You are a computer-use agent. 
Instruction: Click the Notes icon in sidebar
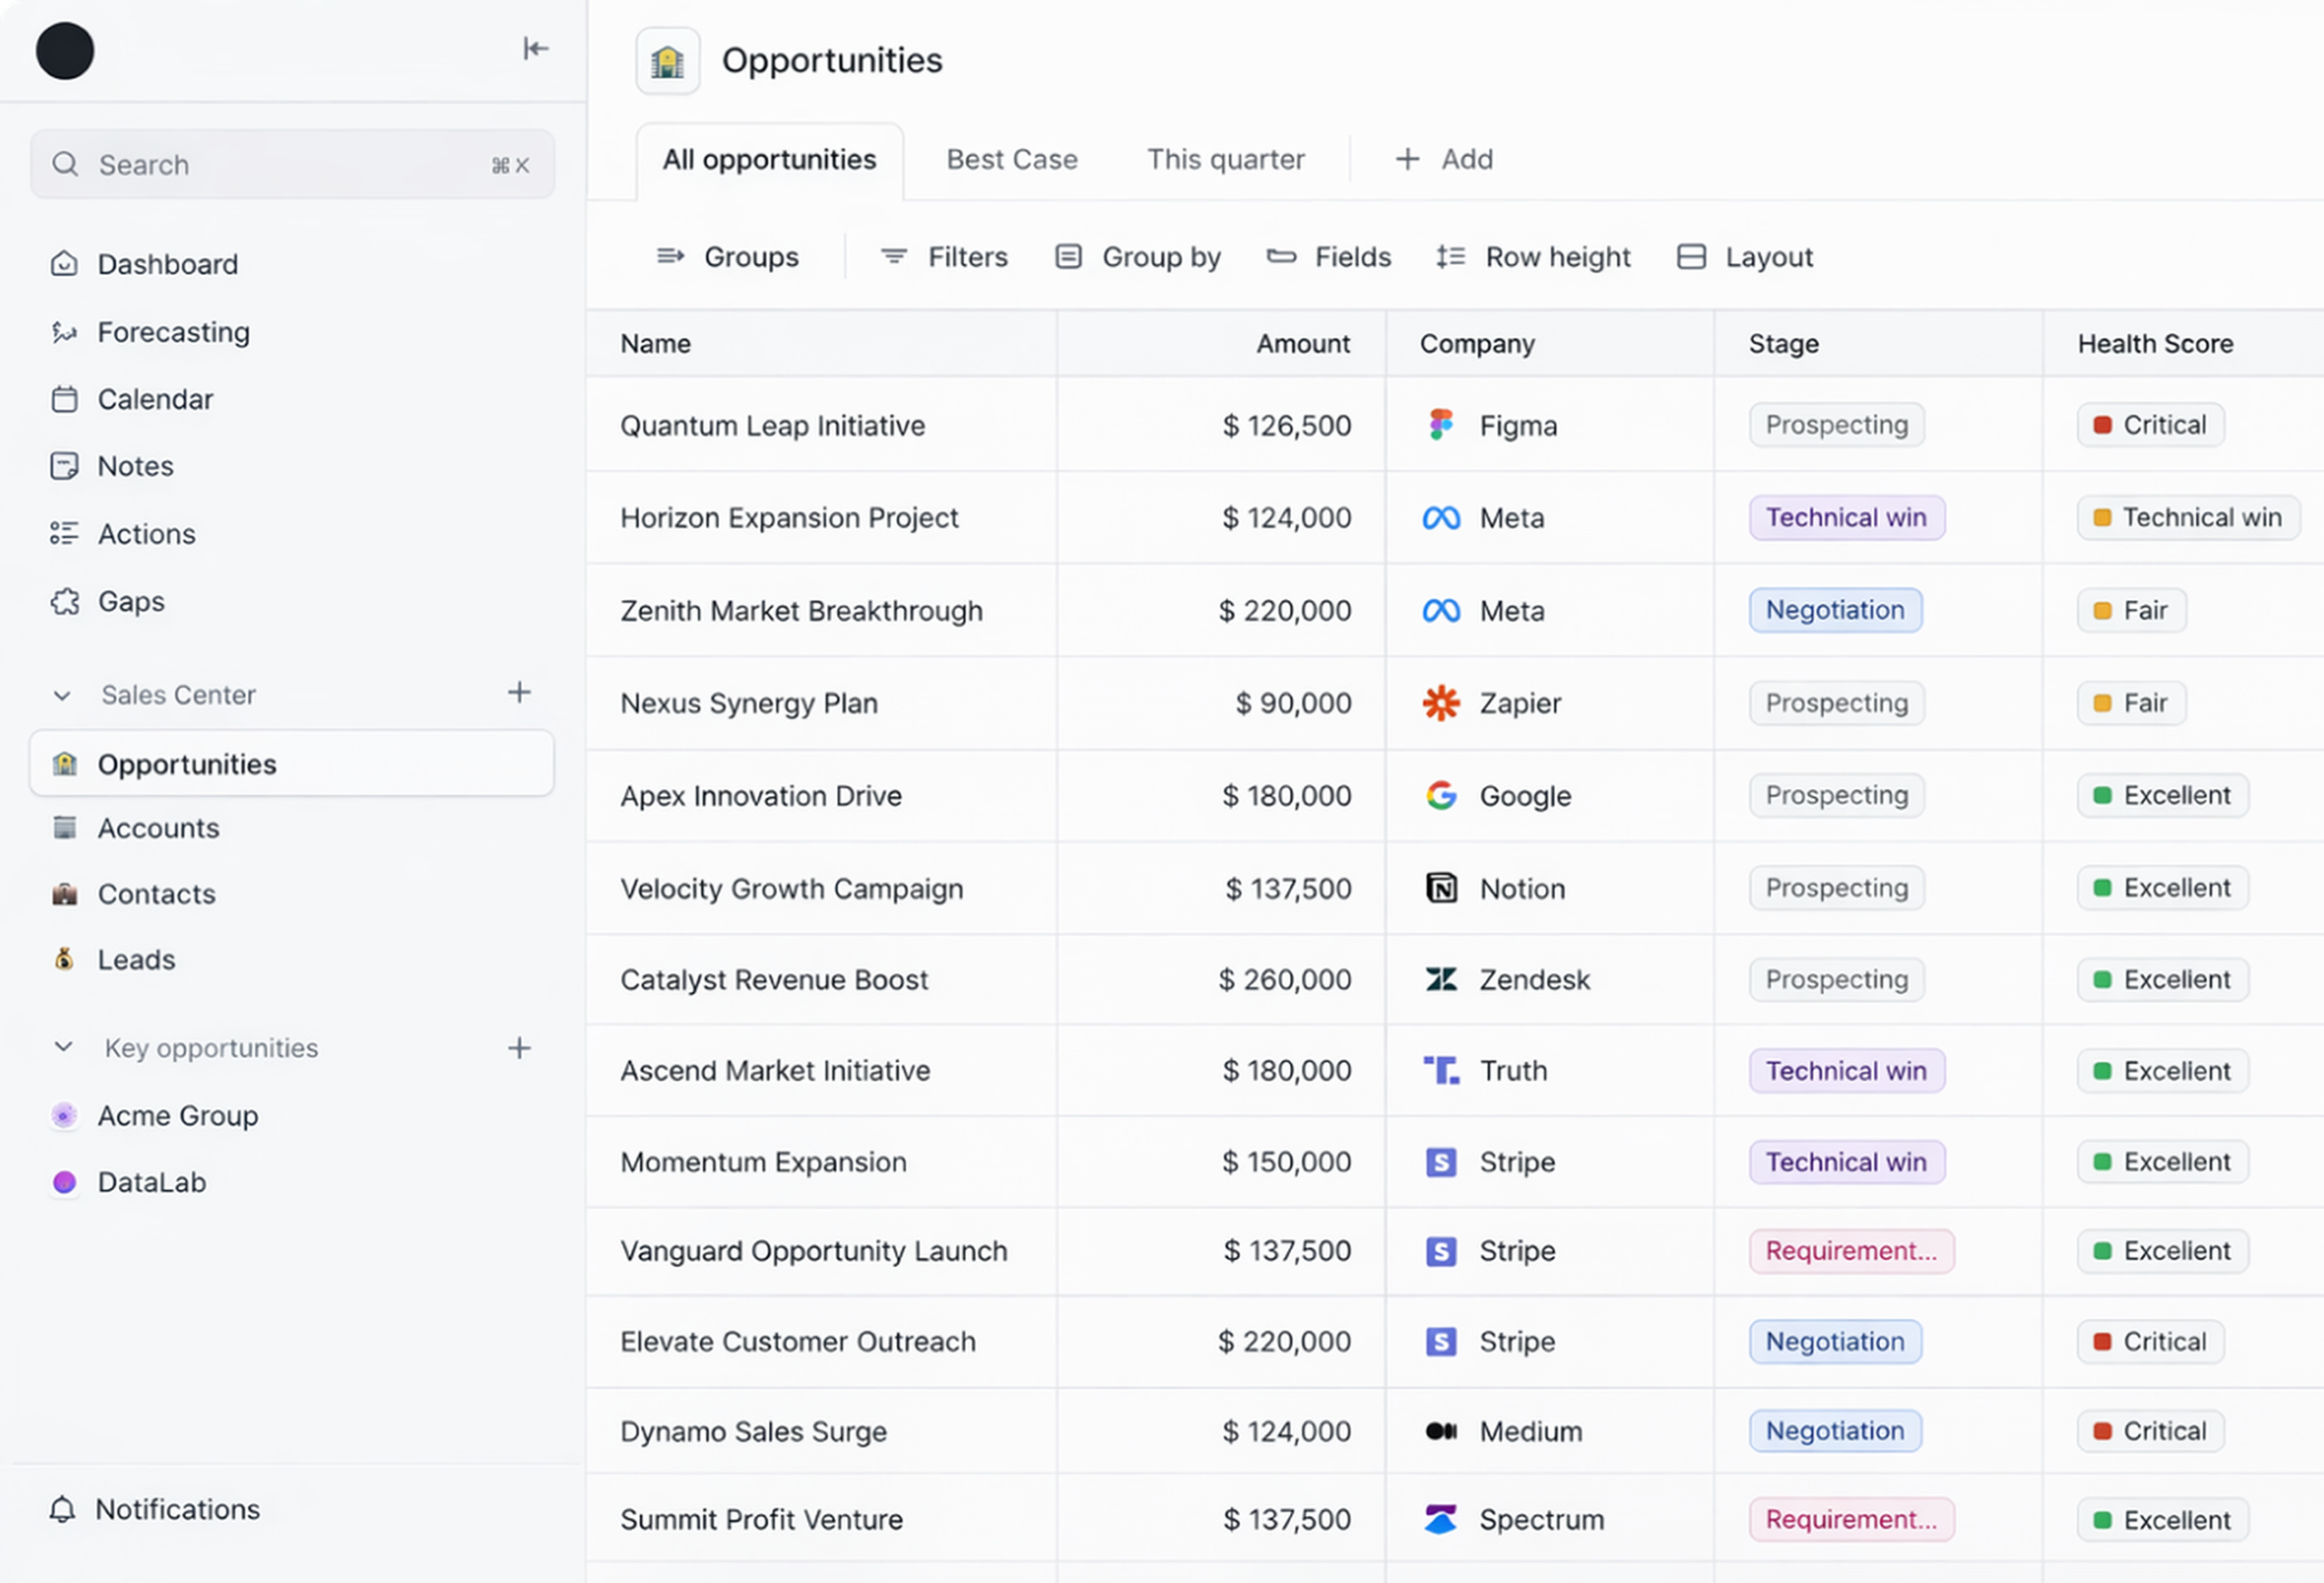click(64, 465)
